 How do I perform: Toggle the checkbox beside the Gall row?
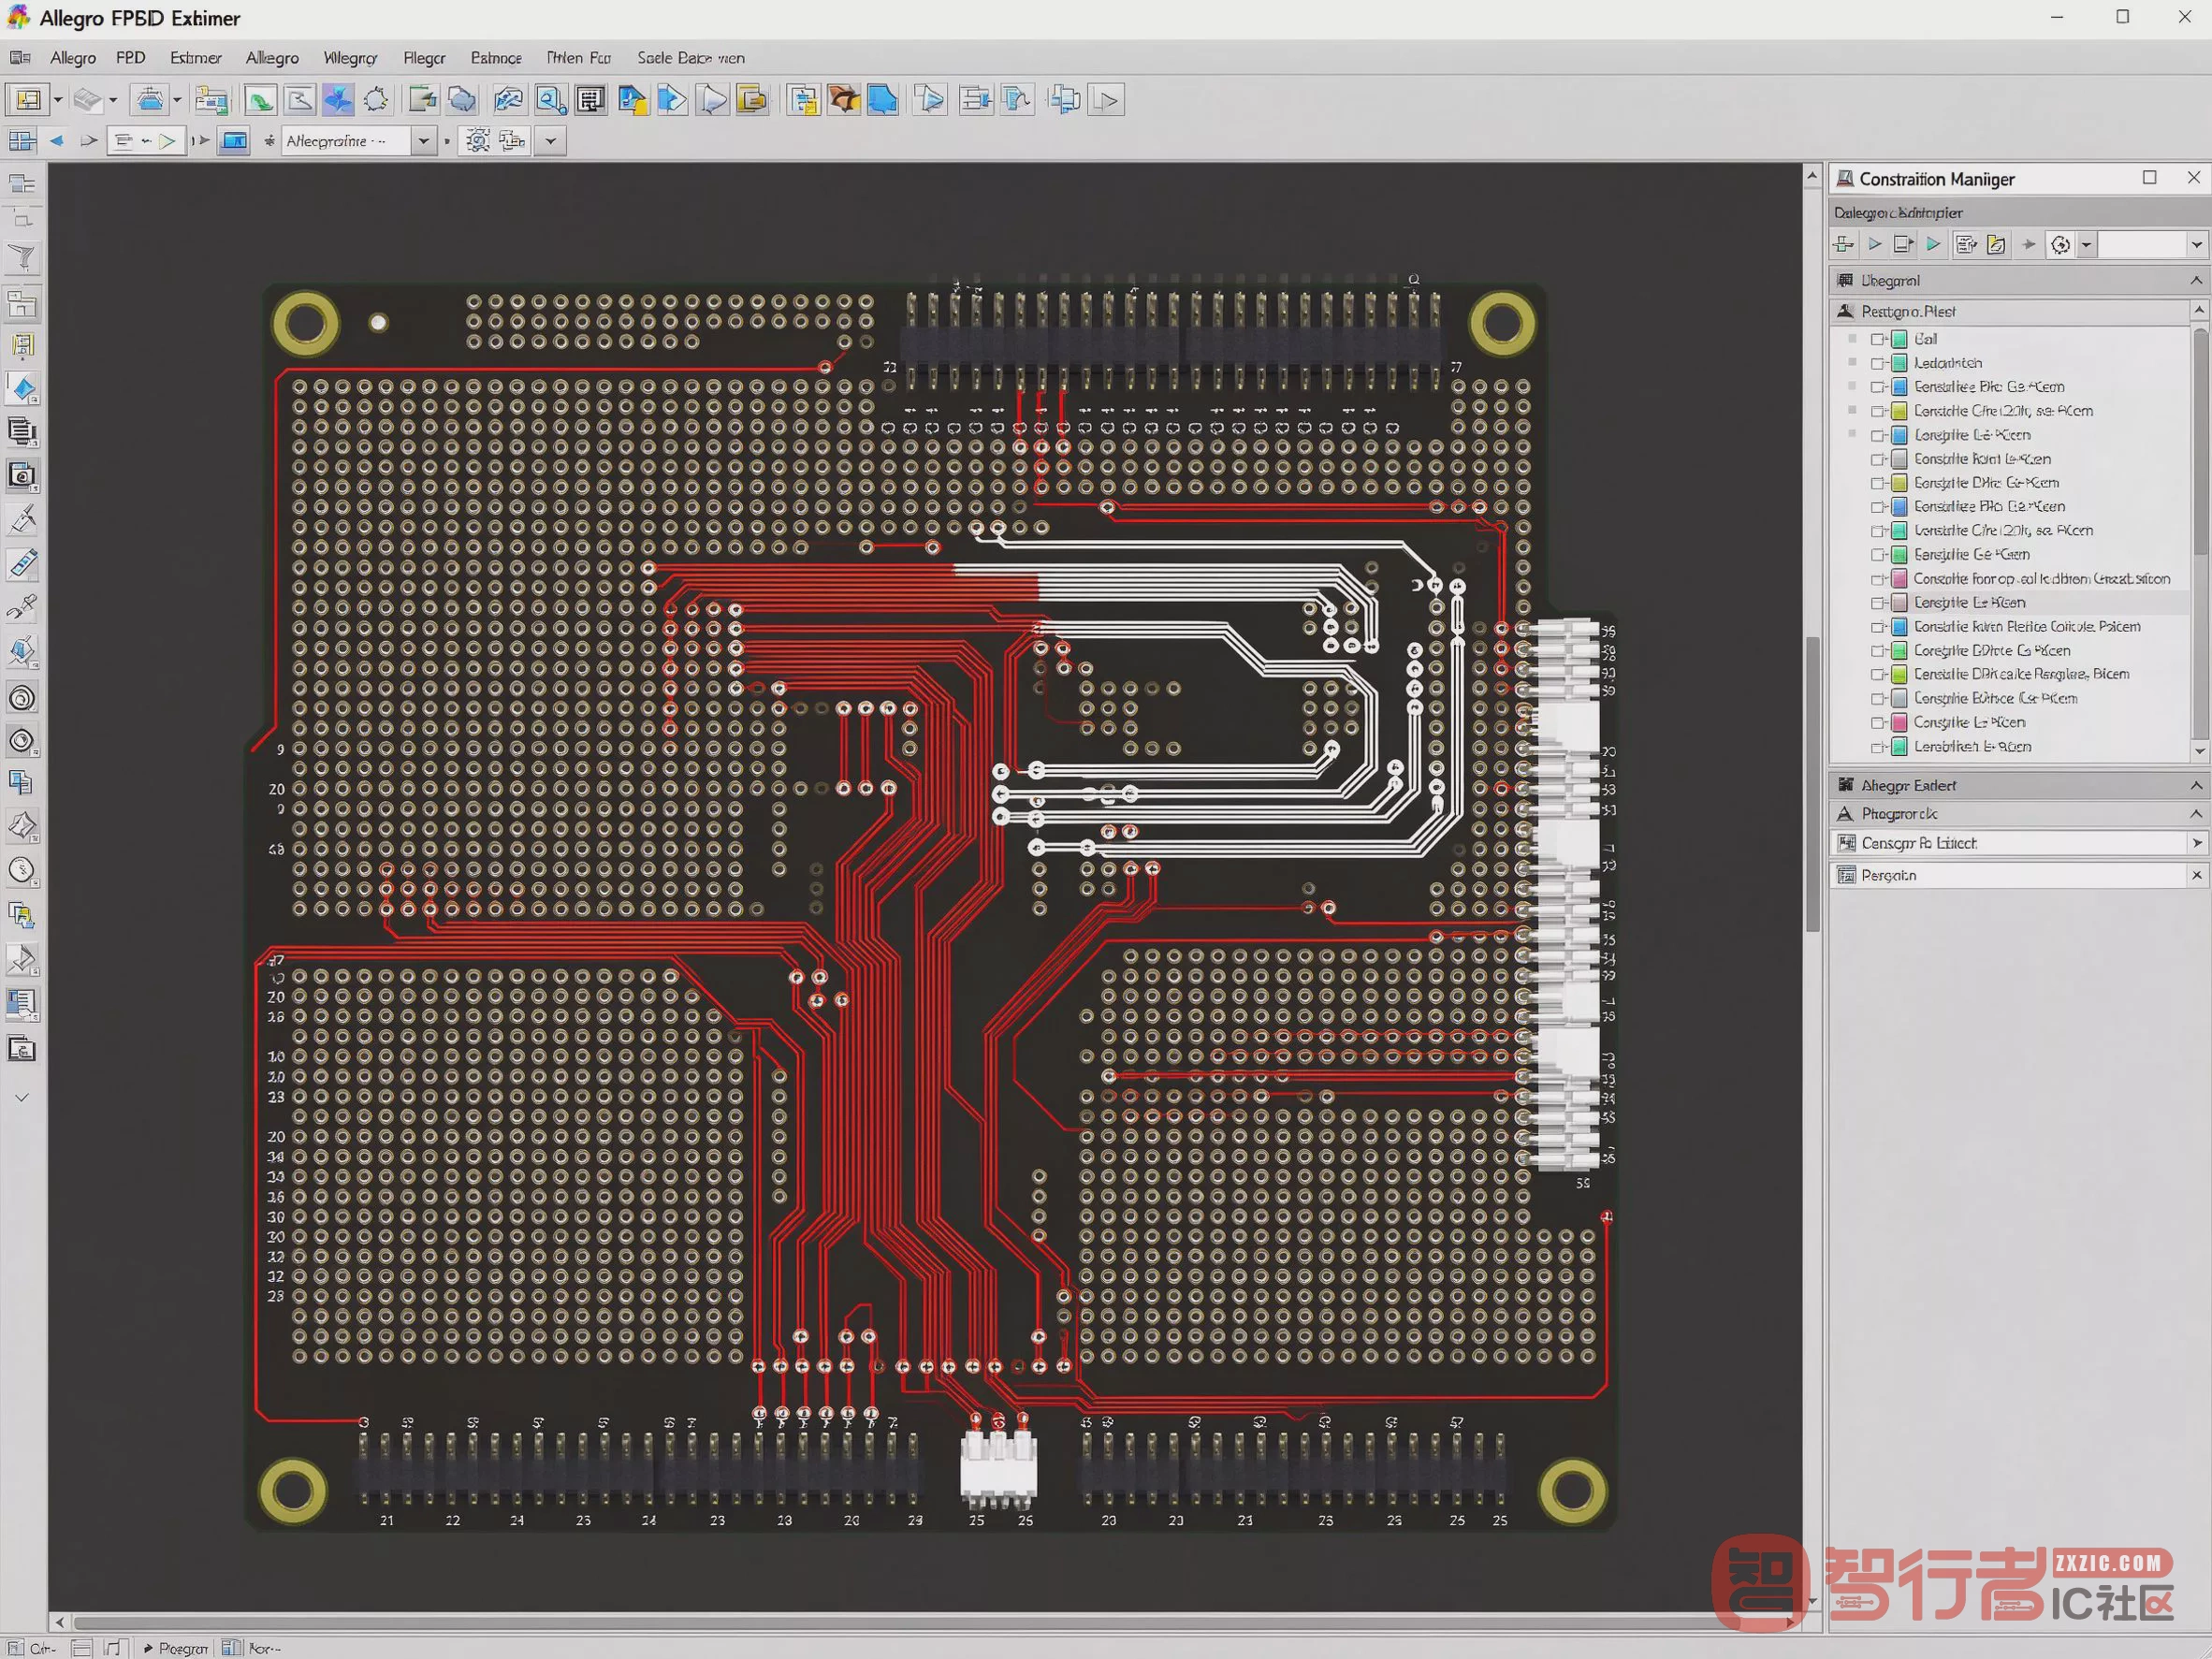coord(1877,339)
